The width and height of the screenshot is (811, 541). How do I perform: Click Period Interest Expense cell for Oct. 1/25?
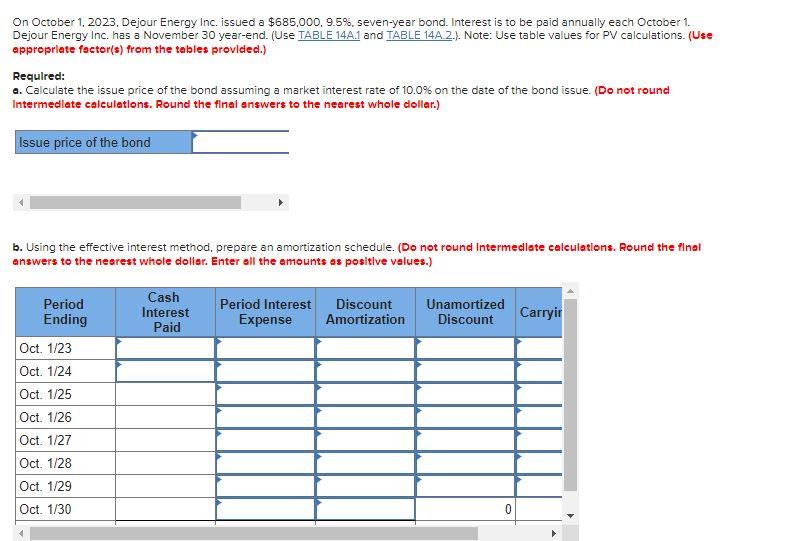coord(265,394)
